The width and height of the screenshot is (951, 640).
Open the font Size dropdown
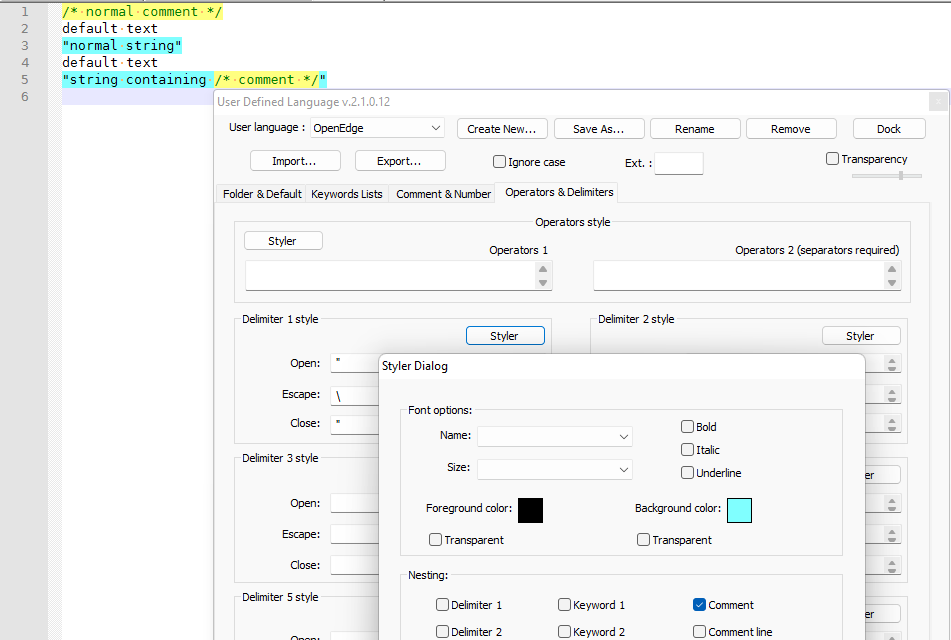(554, 469)
